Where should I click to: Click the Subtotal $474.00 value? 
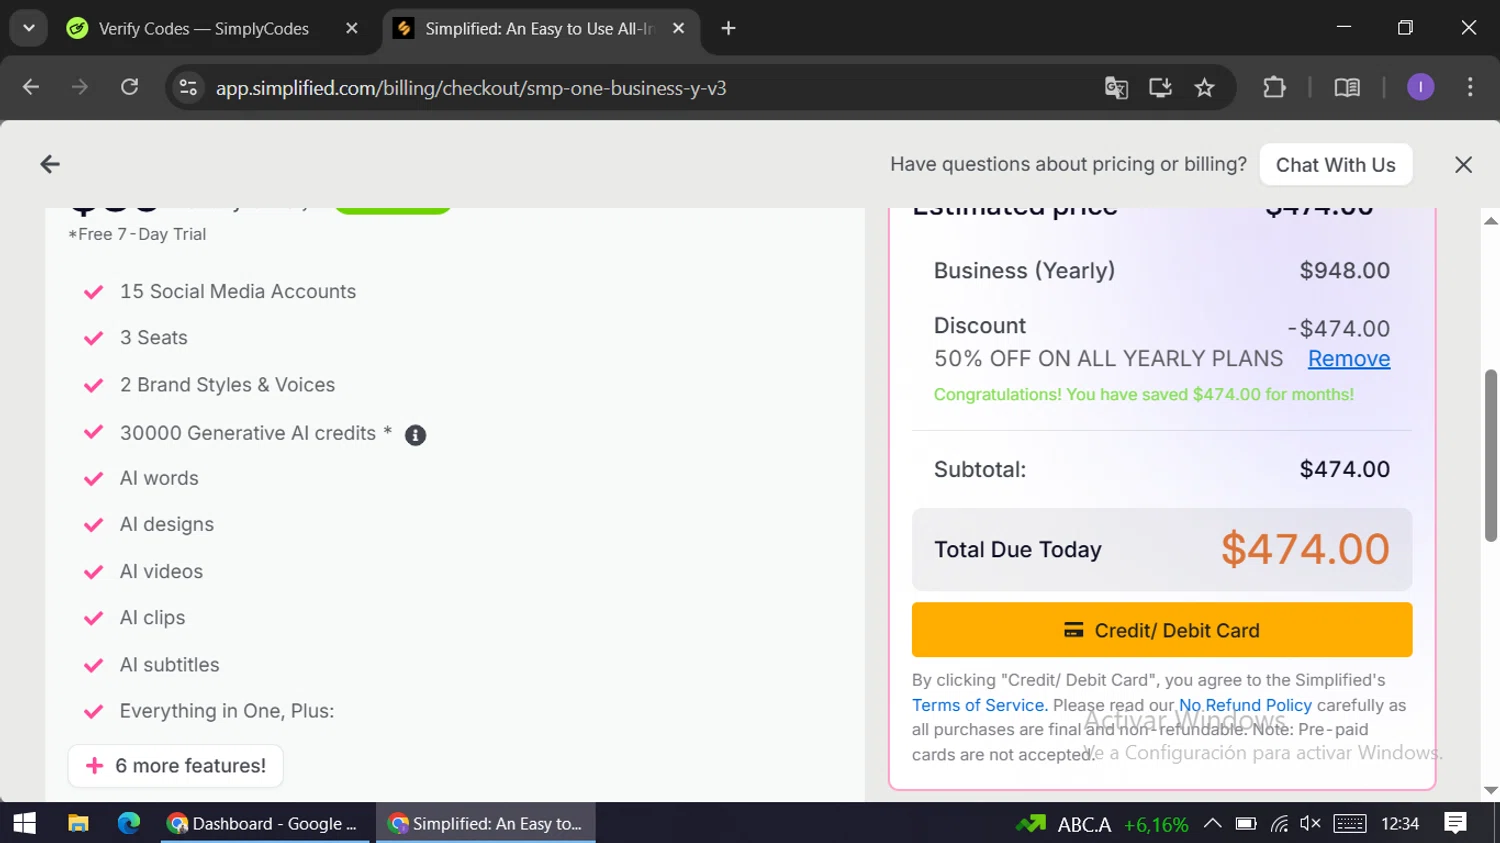1344,470
